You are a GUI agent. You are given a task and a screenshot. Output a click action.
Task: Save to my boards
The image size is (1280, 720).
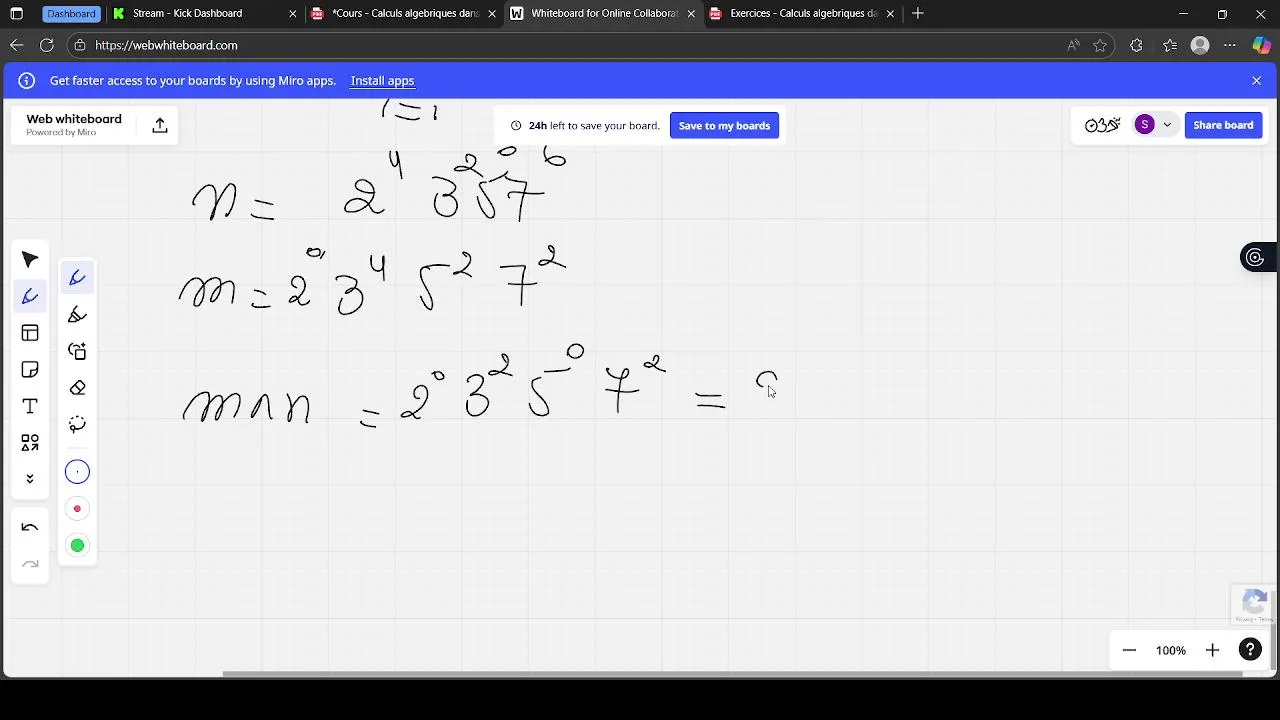[x=724, y=126]
